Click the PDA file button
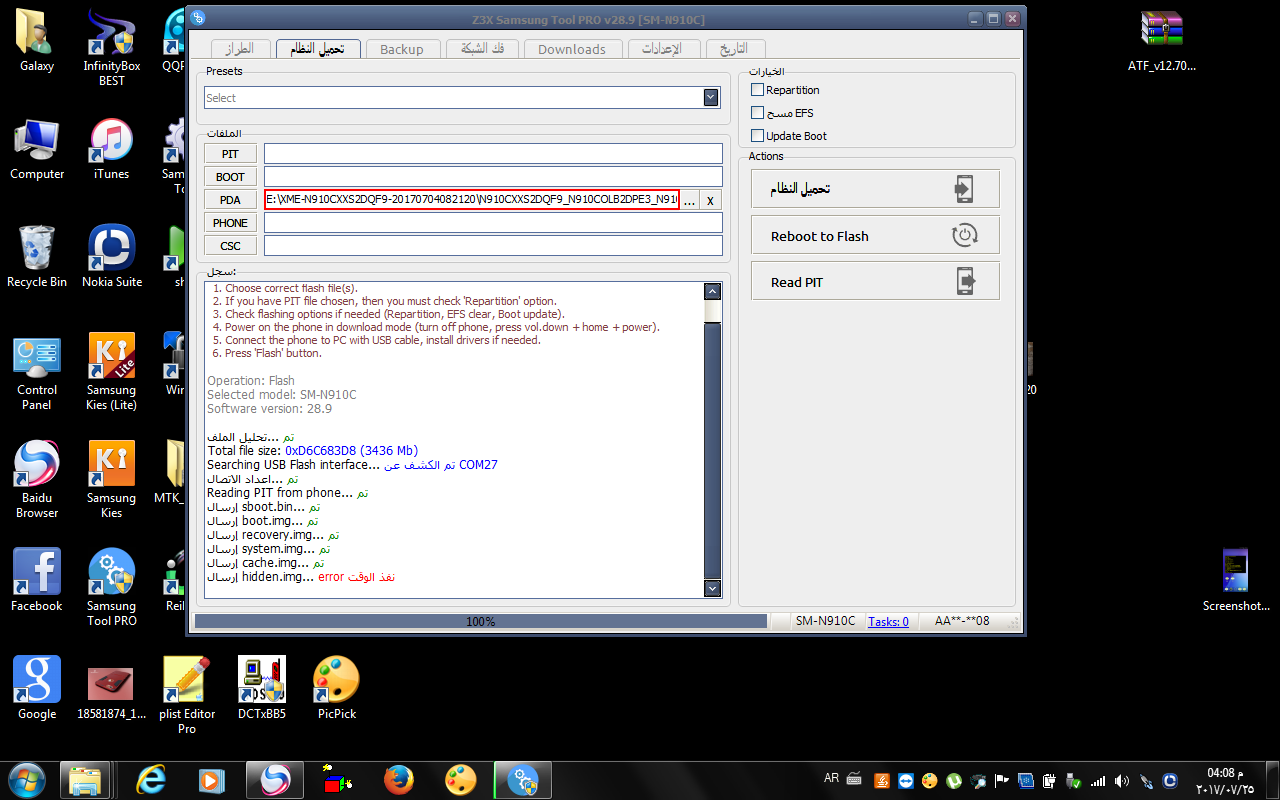This screenshot has height=800, width=1280. [x=230, y=200]
